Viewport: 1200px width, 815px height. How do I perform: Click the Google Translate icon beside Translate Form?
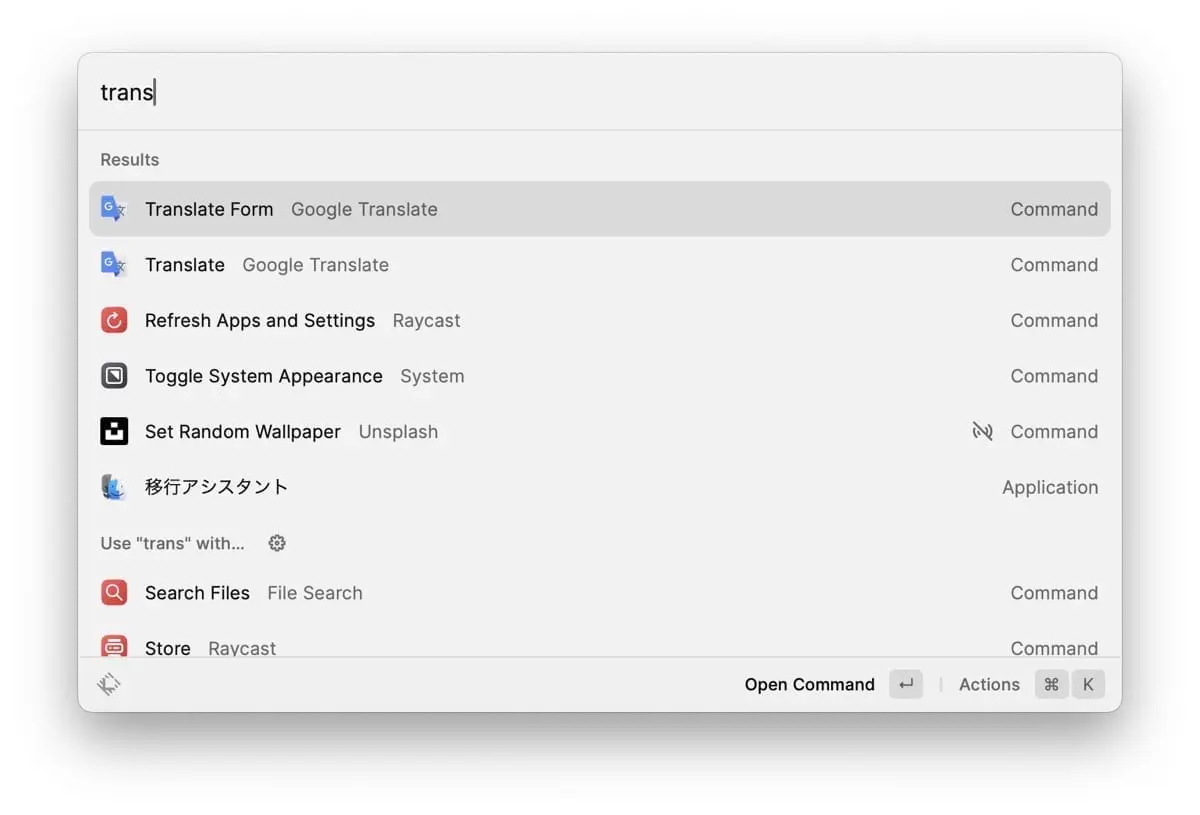pos(114,209)
